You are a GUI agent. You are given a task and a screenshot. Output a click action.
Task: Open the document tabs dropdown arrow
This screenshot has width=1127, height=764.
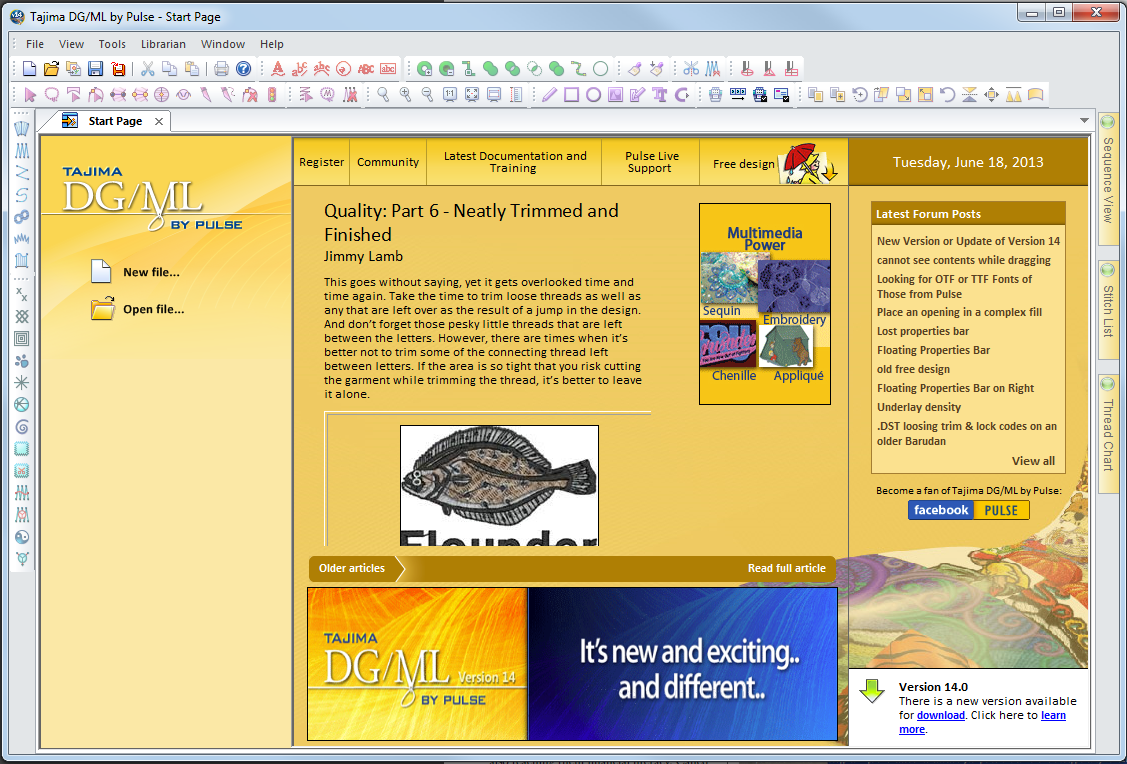point(1084,121)
